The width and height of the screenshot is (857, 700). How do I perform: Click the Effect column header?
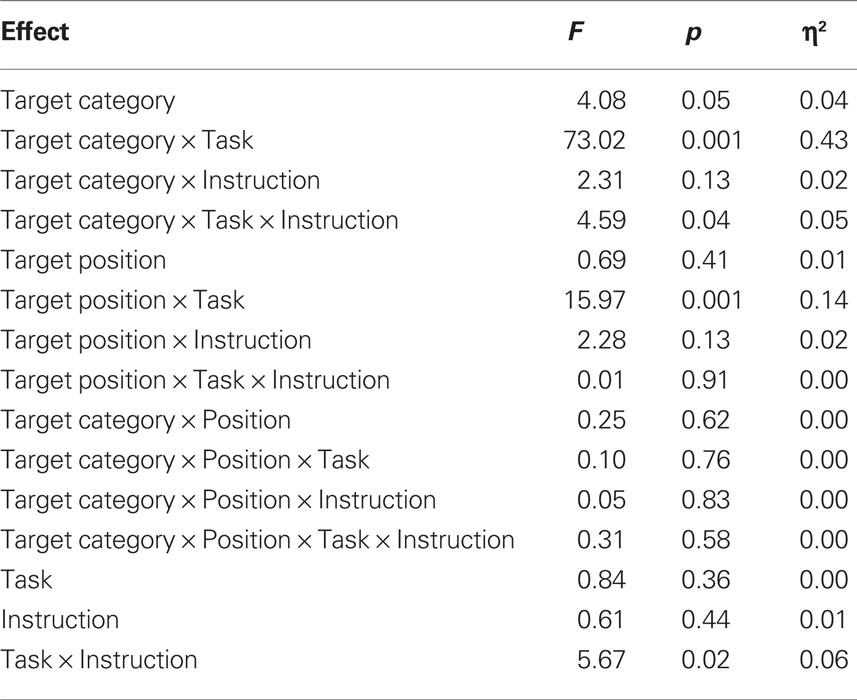tap(35, 31)
